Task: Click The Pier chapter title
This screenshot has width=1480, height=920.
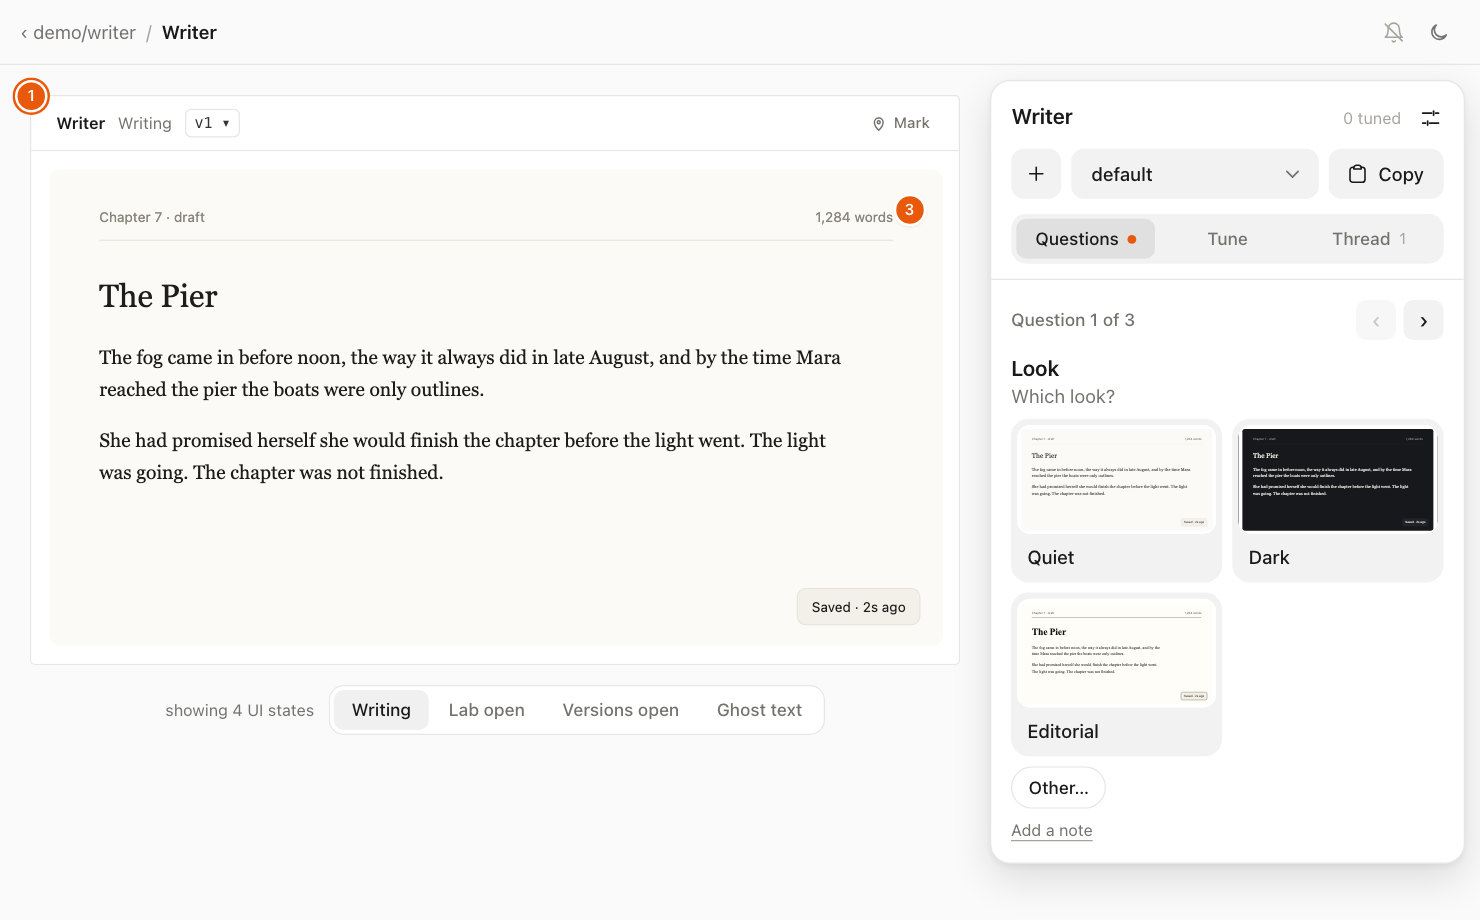Action: pyautogui.click(x=158, y=296)
